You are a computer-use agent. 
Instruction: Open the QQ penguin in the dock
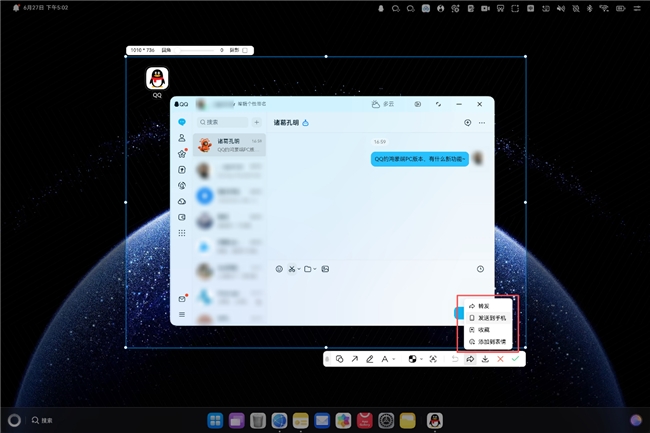click(435, 421)
